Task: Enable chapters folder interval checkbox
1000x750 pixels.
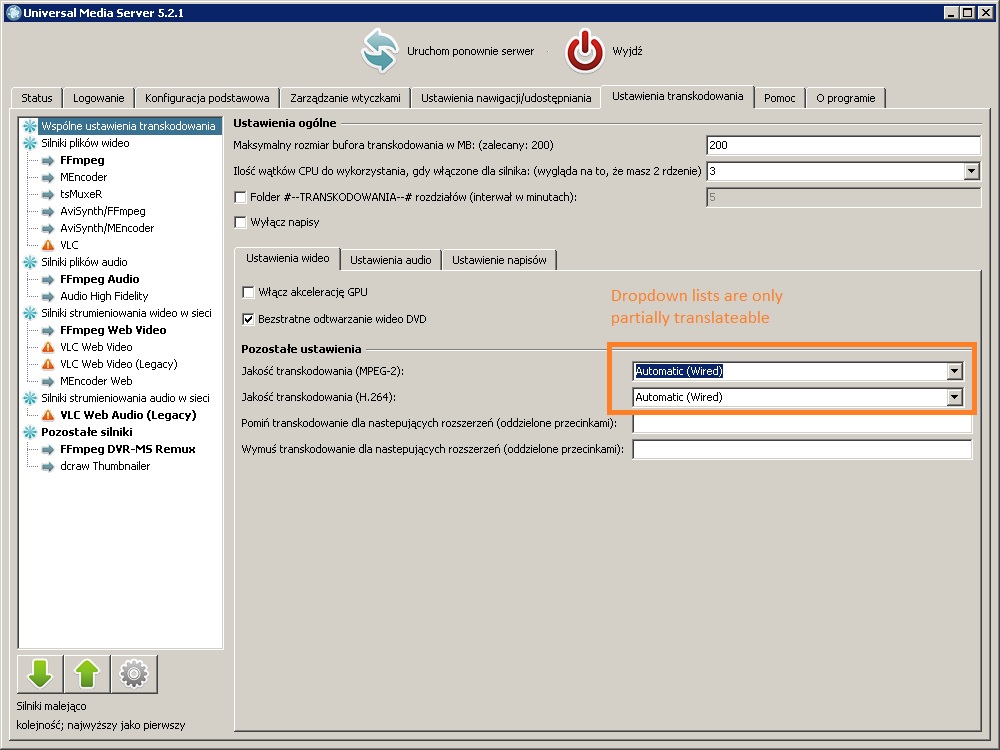Action: pos(240,197)
